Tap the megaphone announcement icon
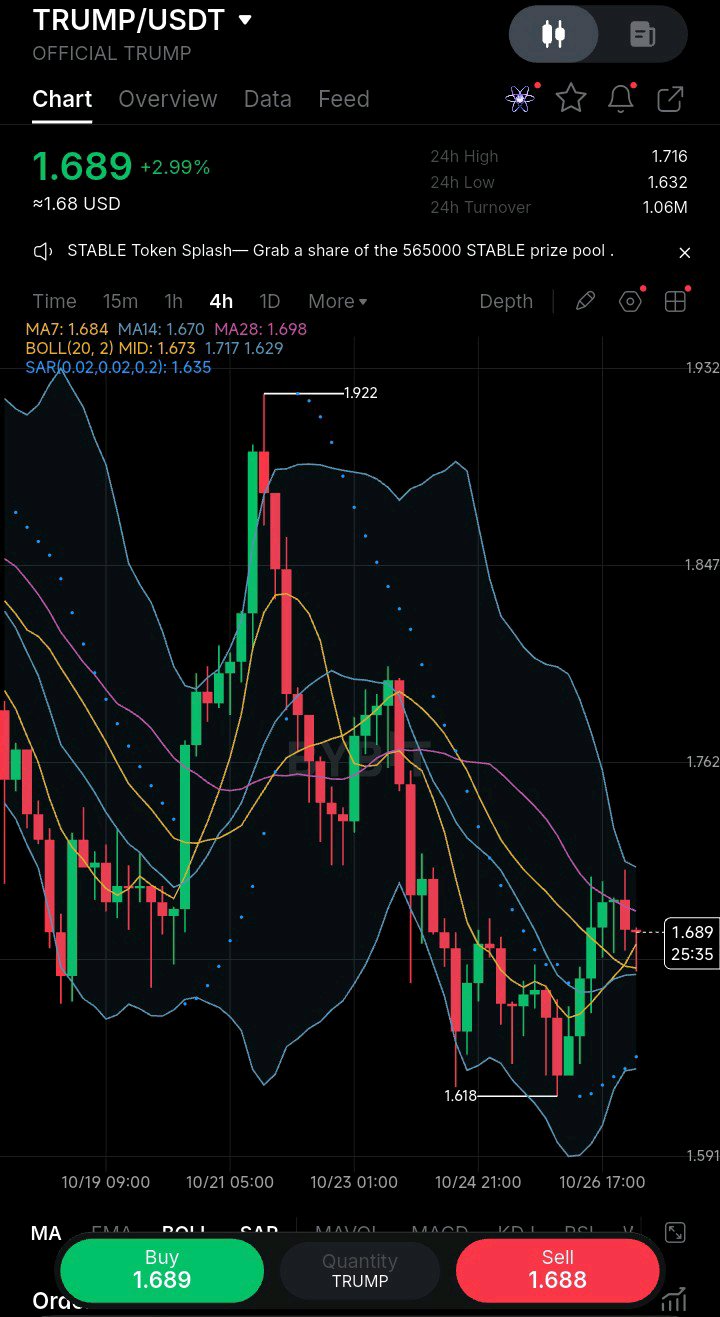 [43, 252]
